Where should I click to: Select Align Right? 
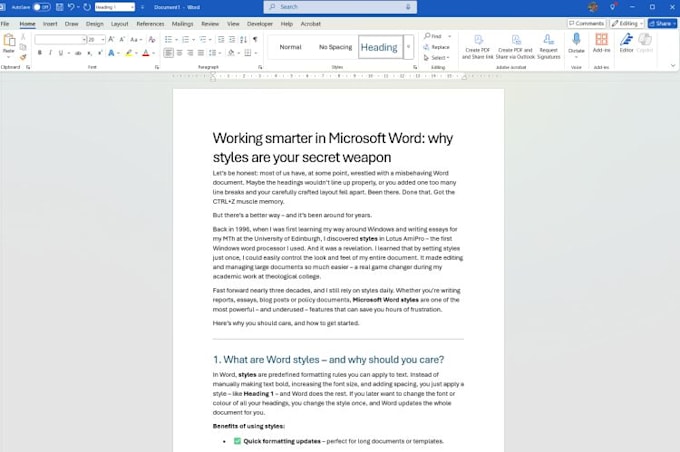point(190,53)
